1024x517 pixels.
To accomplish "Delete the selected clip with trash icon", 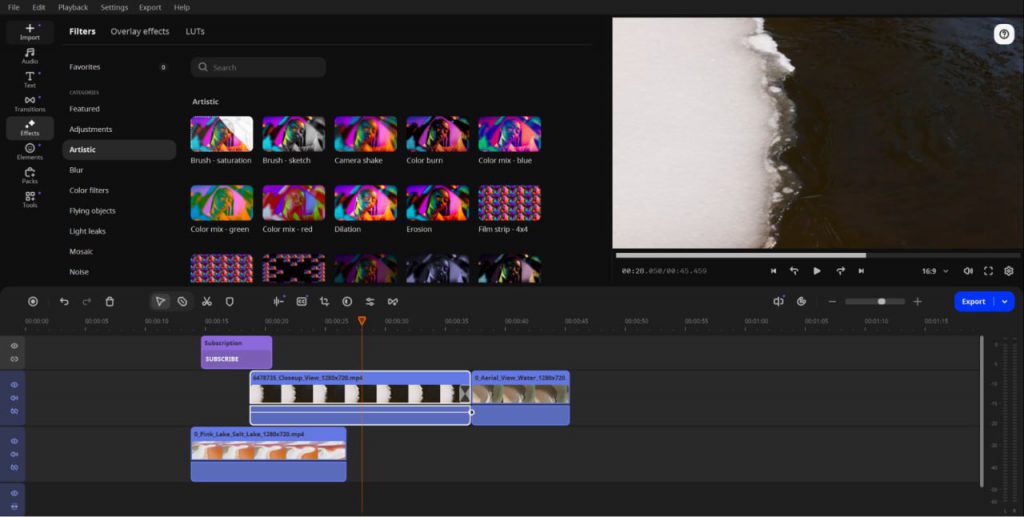I will click(x=110, y=301).
